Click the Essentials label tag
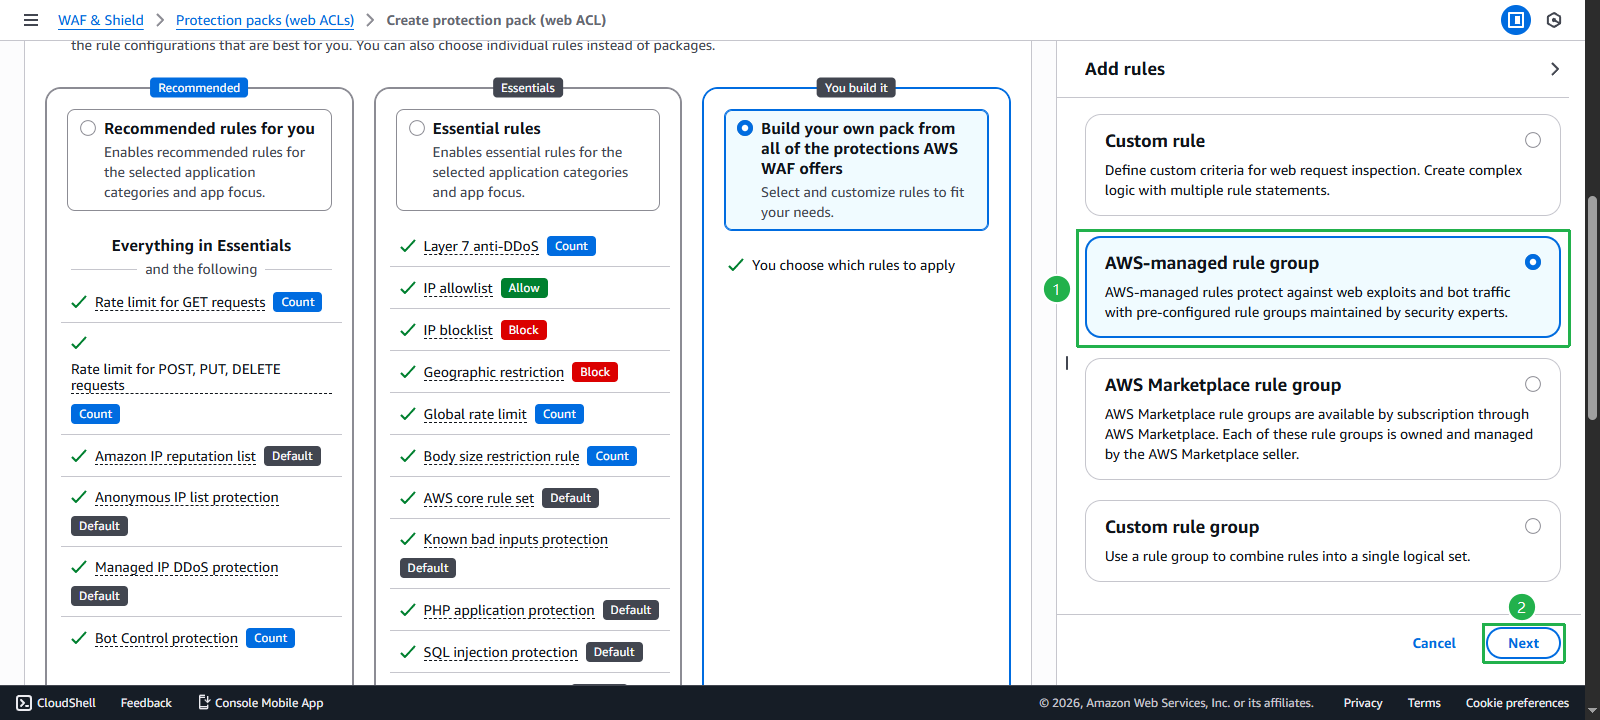This screenshot has width=1600, height=720. [x=528, y=88]
